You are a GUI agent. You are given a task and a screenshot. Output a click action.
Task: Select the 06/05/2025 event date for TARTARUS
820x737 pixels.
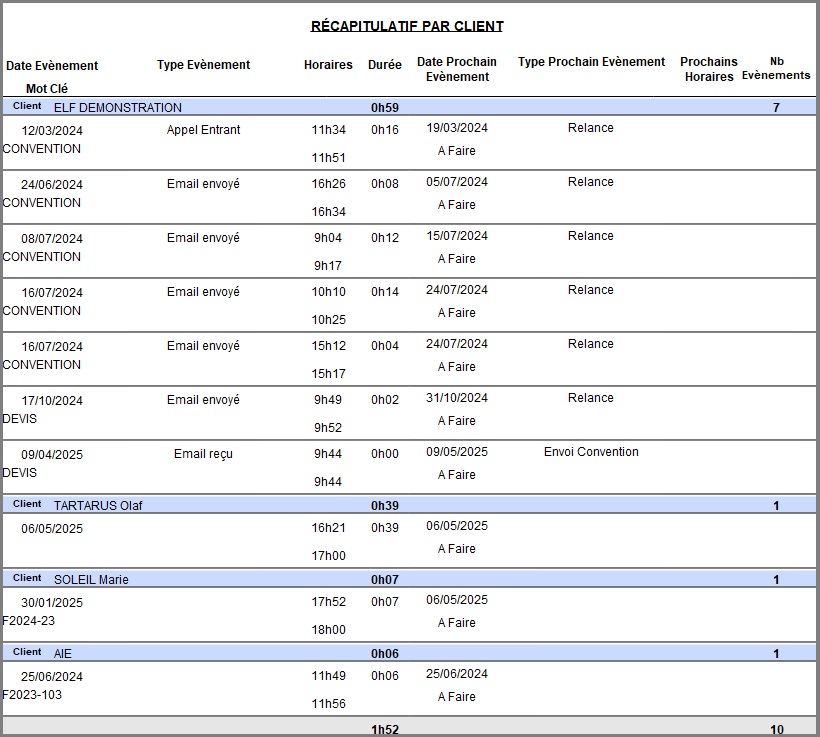coord(52,529)
